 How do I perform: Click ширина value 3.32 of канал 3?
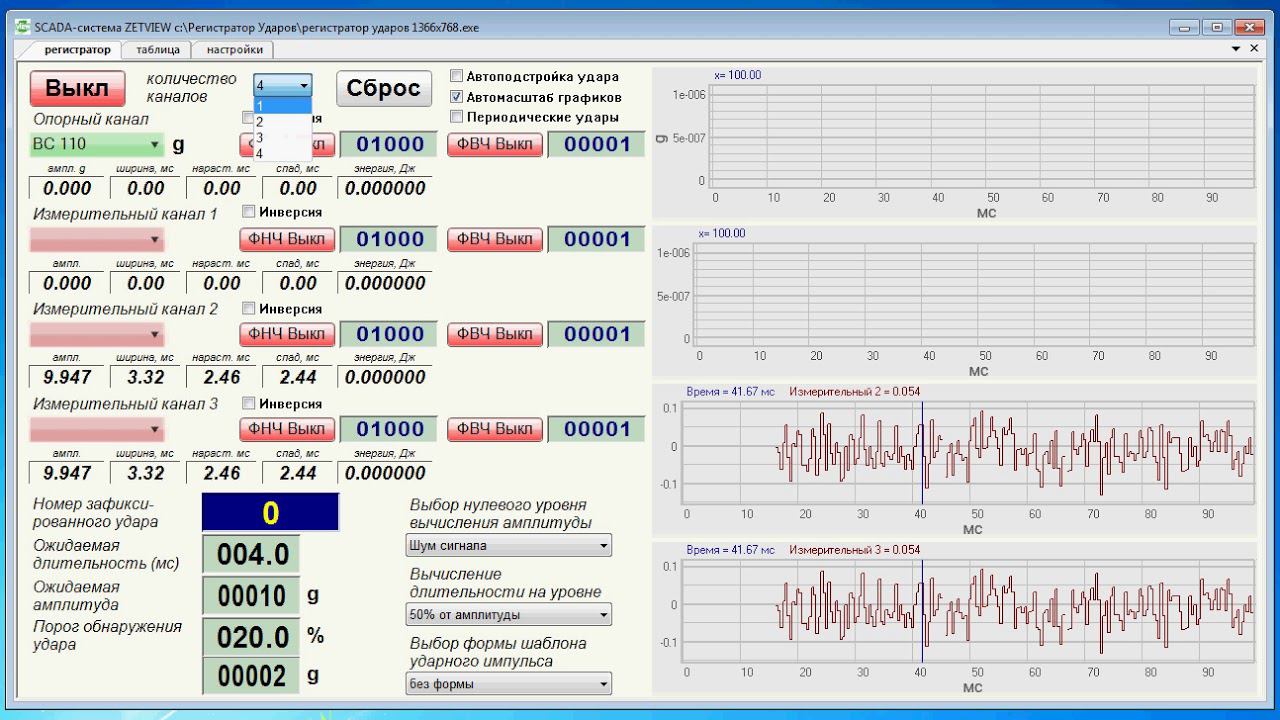click(x=146, y=473)
